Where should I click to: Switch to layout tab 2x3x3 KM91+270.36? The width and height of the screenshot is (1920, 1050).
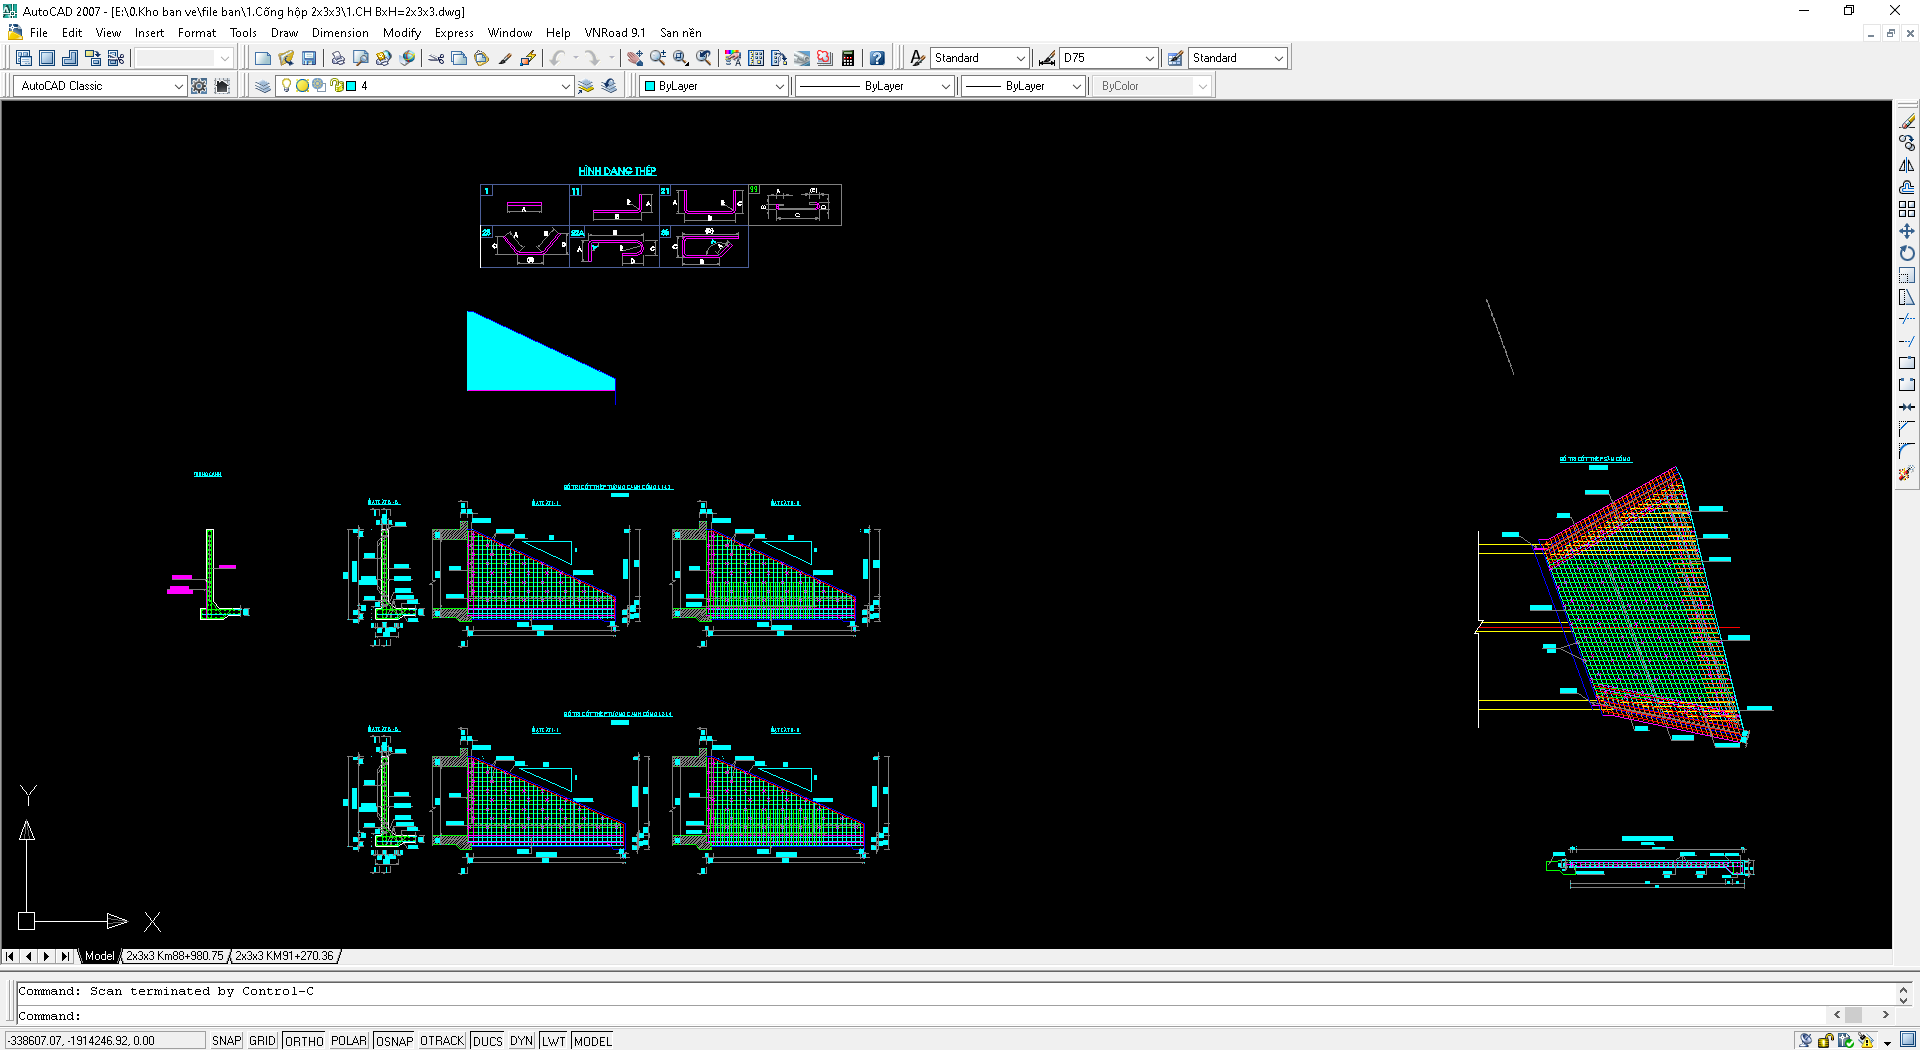click(x=284, y=956)
